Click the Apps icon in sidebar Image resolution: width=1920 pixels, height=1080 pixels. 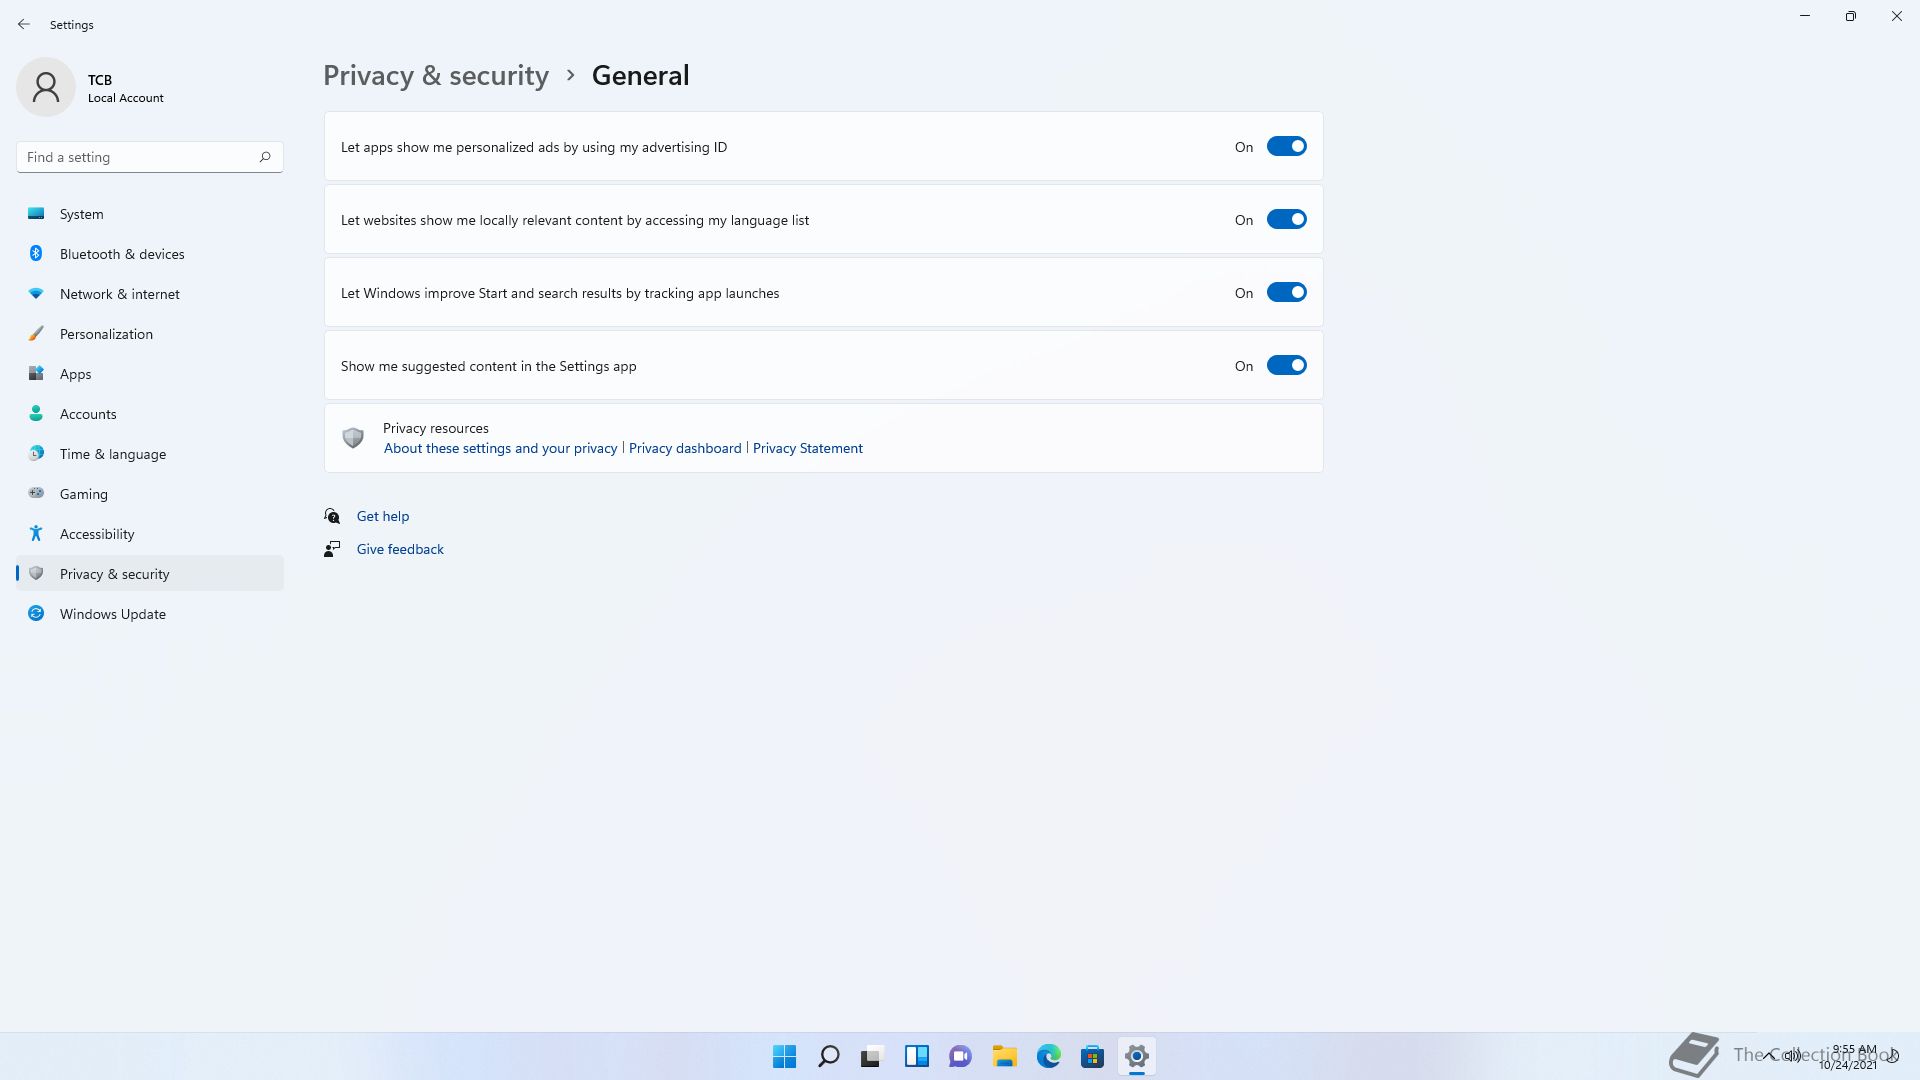pyautogui.click(x=36, y=373)
